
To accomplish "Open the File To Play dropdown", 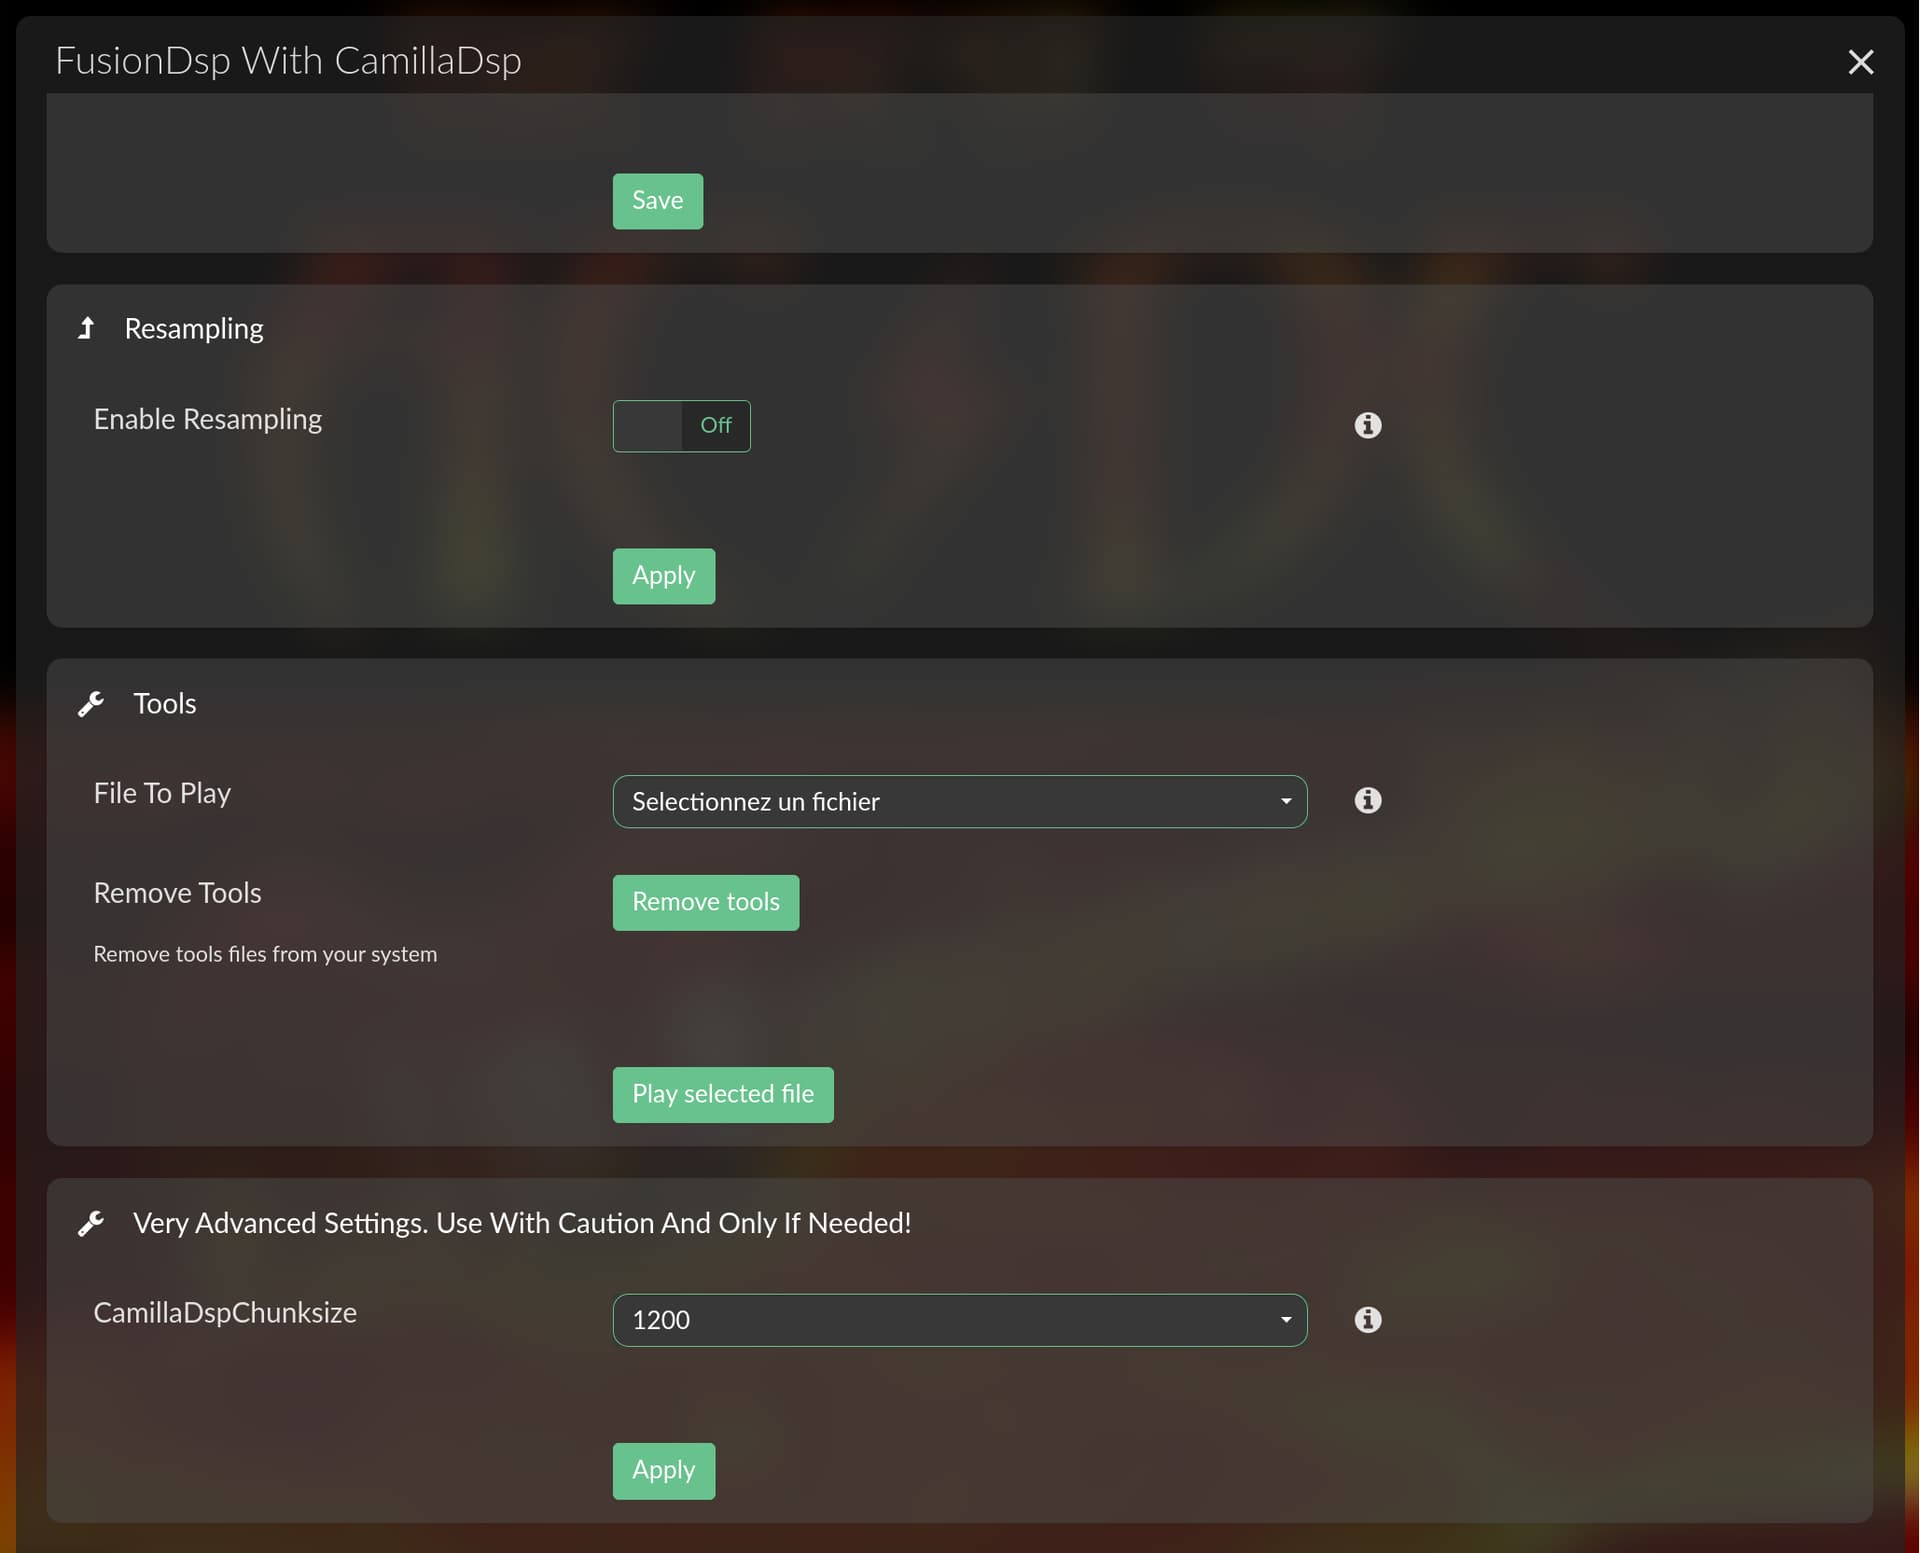I will [959, 801].
